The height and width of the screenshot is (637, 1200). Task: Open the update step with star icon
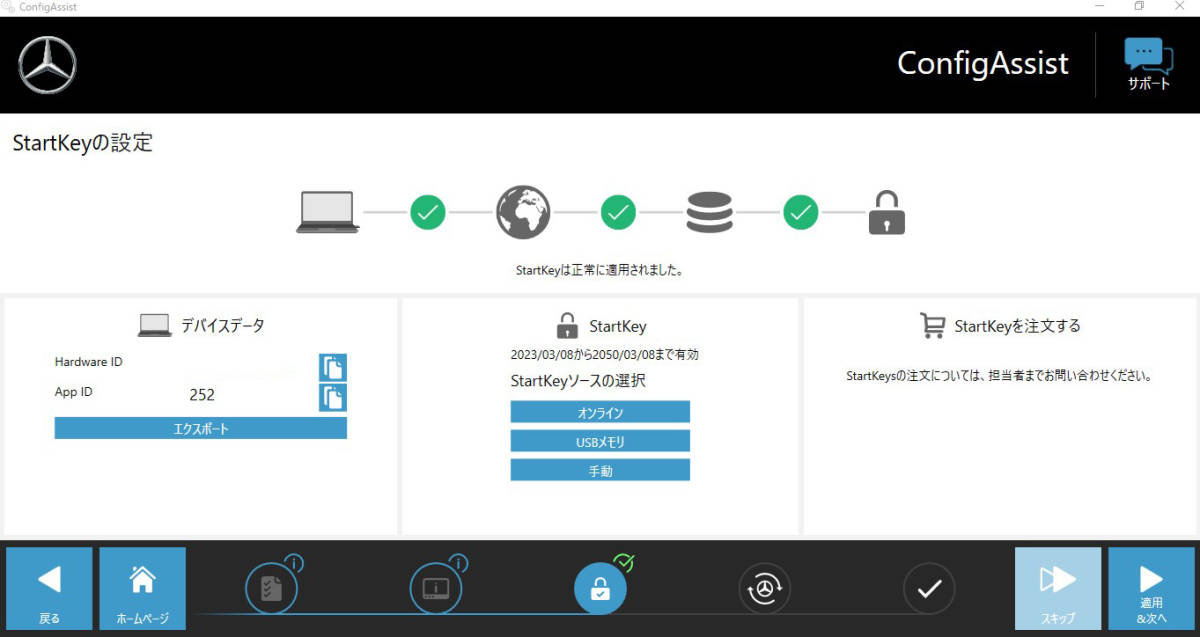[764, 588]
